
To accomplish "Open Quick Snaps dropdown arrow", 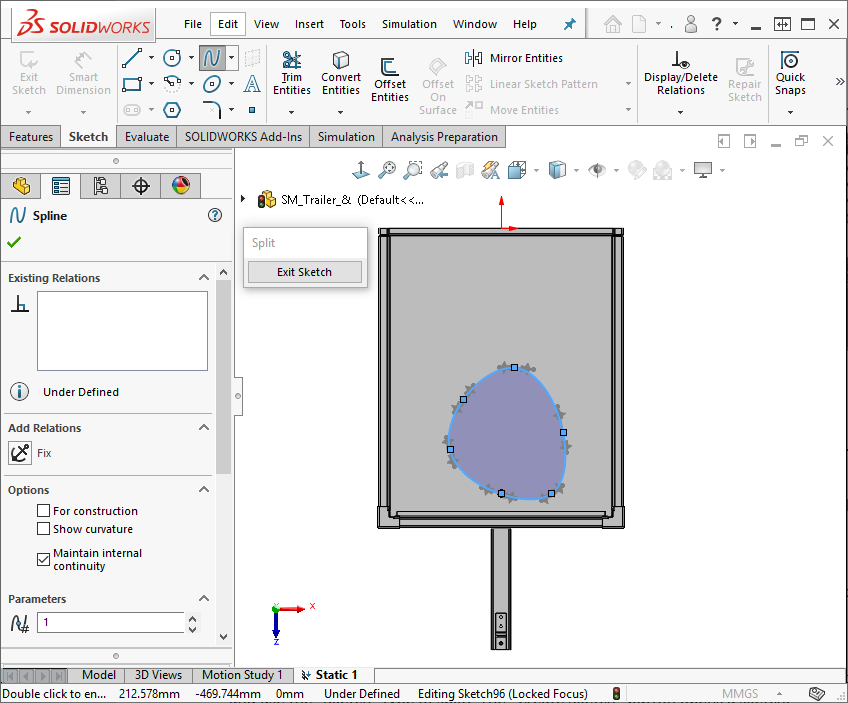I will [x=790, y=112].
